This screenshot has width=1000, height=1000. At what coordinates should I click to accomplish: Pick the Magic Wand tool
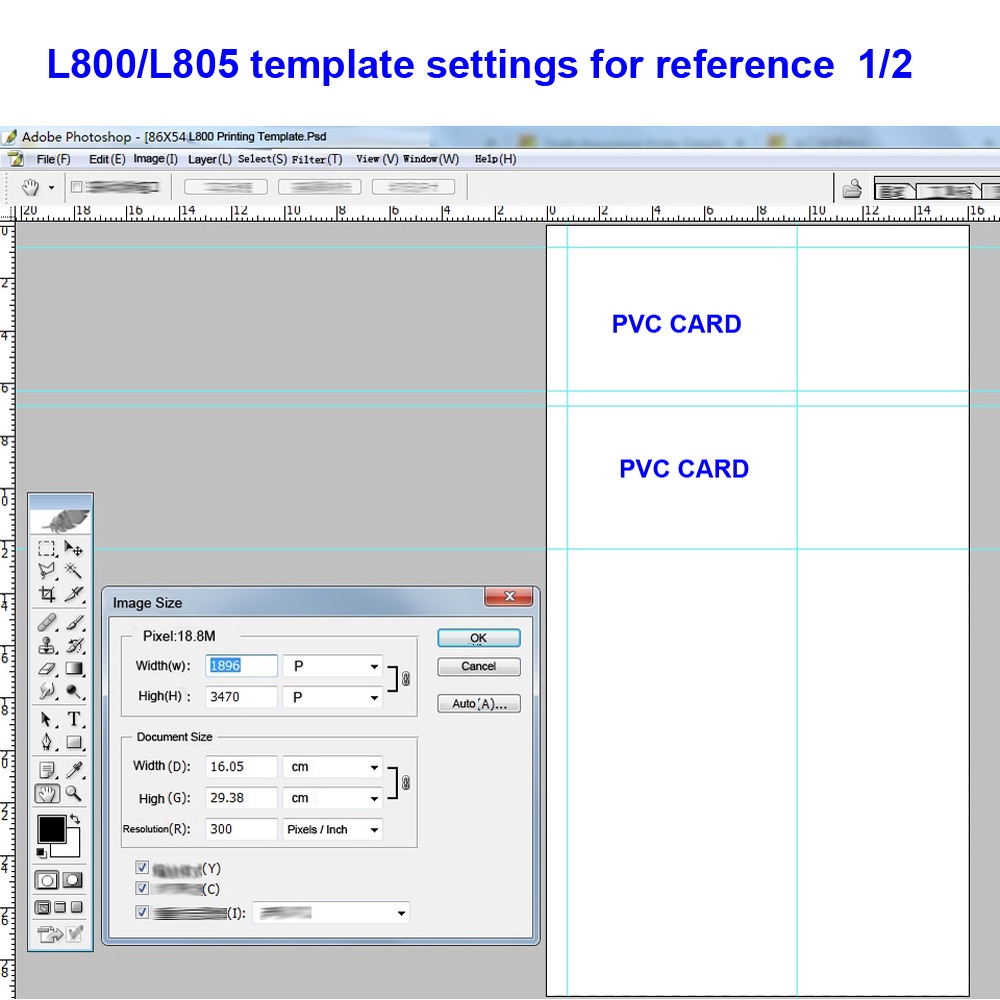(x=74, y=570)
